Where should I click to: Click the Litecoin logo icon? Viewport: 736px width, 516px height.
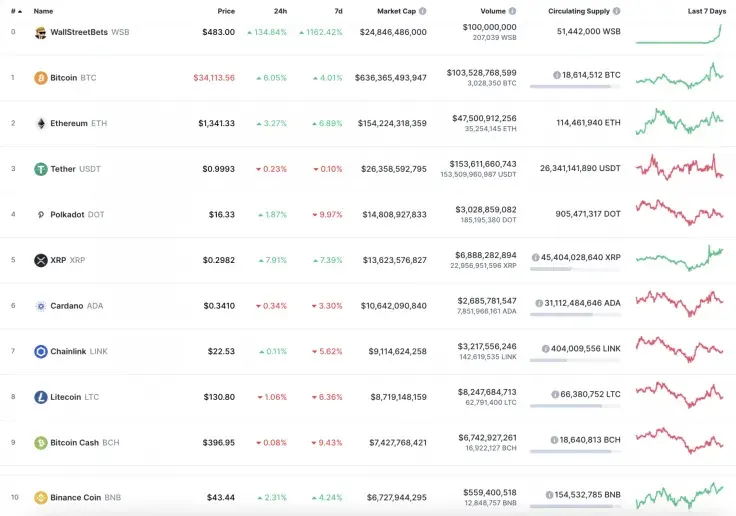tap(41, 397)
